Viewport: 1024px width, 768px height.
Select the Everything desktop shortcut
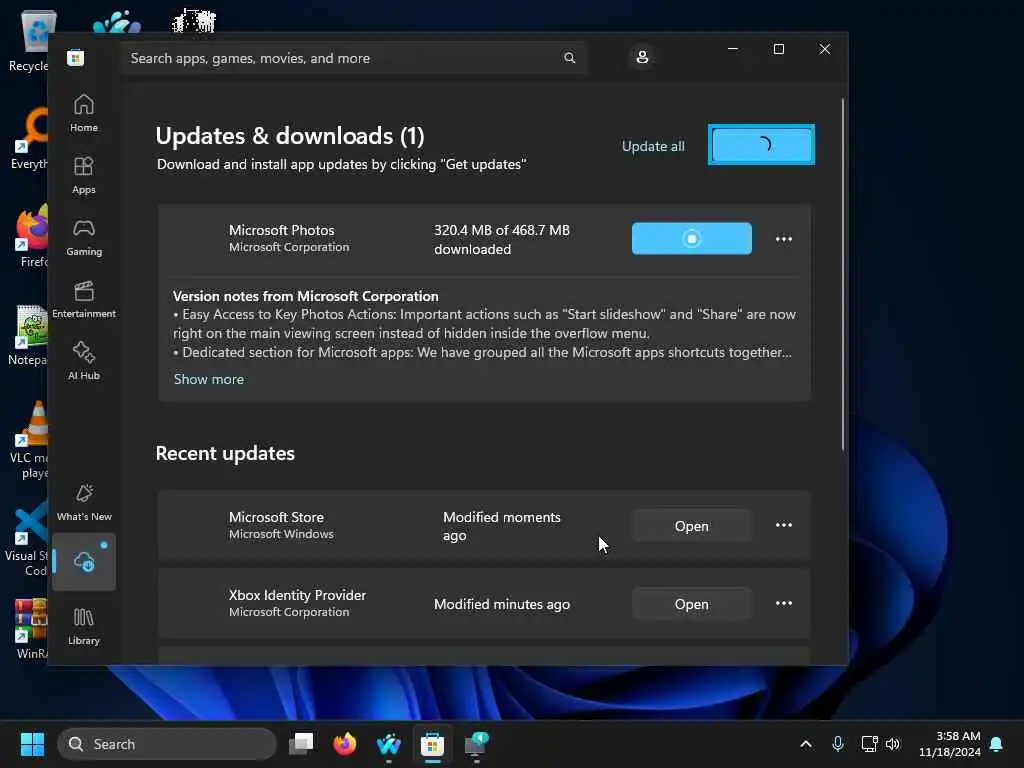(x=29, y=138)
